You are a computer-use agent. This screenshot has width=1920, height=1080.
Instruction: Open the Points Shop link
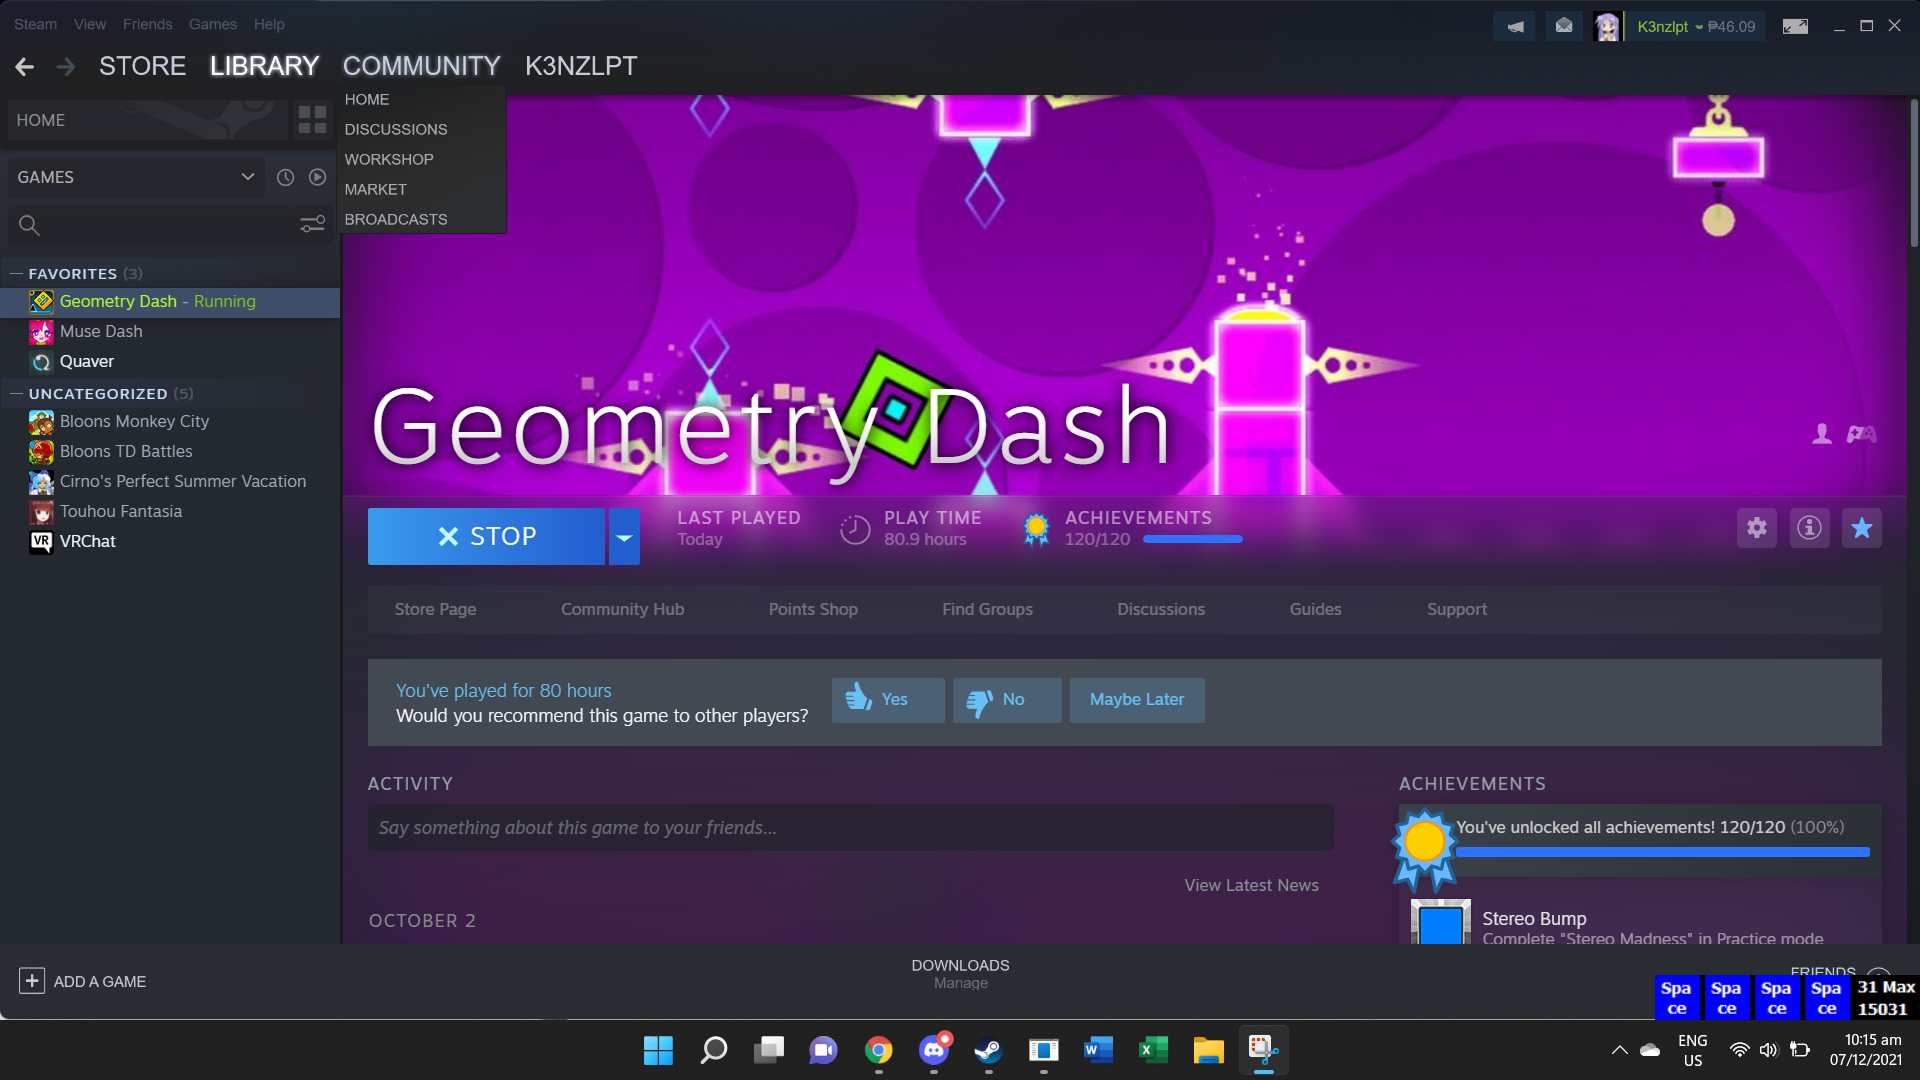pyautogui.click(x=813, y=609)
